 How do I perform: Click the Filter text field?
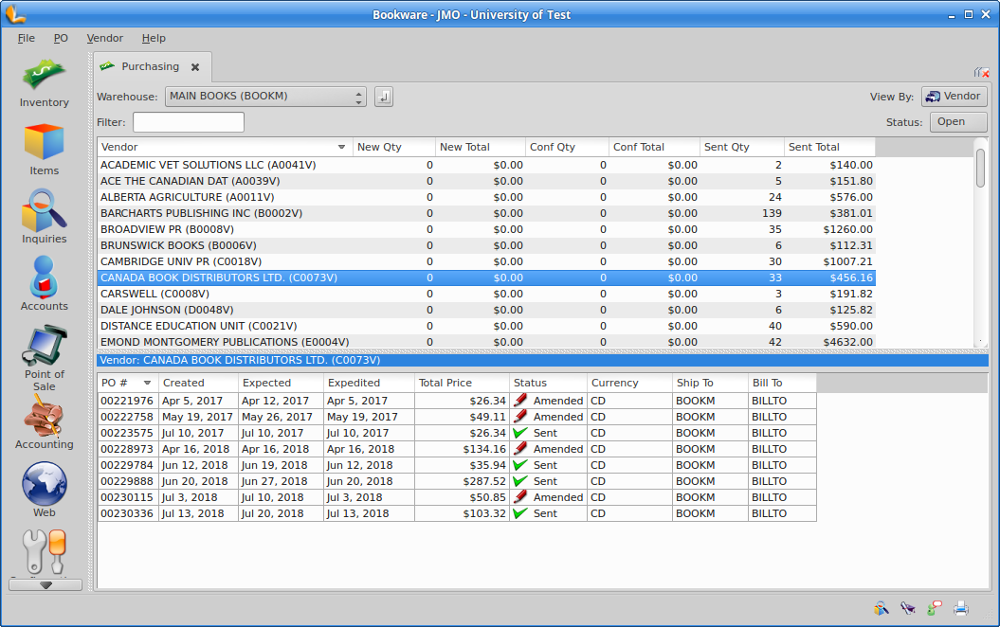coord(188,122)
